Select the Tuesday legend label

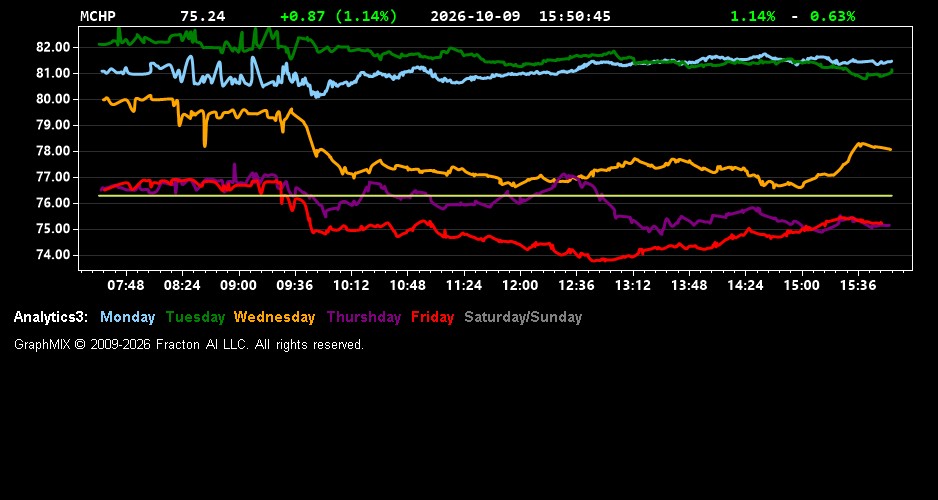click(x=195, y=318)
